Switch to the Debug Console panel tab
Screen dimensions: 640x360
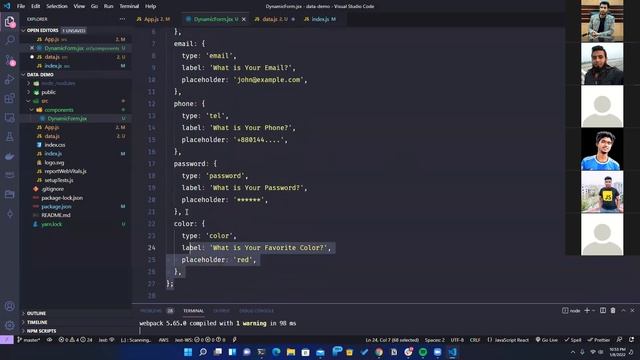point(257,311)
